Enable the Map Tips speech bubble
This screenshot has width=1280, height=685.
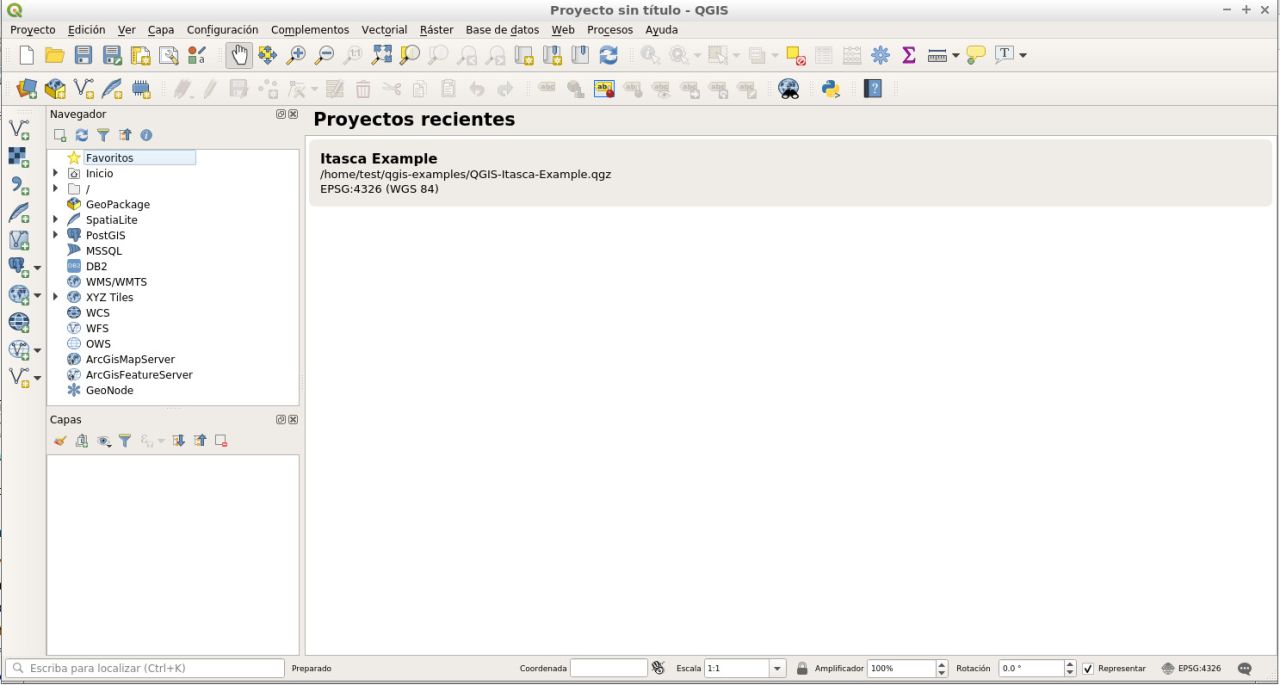pos(976,55)
